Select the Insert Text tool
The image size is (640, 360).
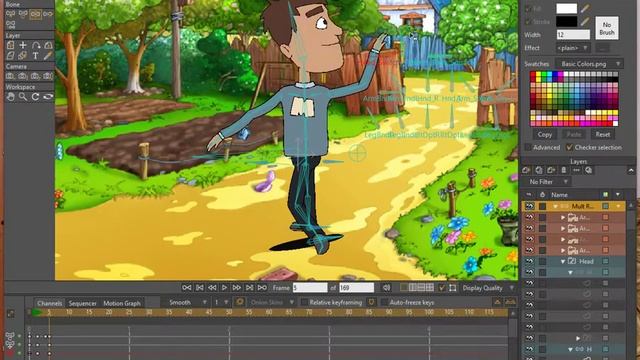[x=36, y=56]
